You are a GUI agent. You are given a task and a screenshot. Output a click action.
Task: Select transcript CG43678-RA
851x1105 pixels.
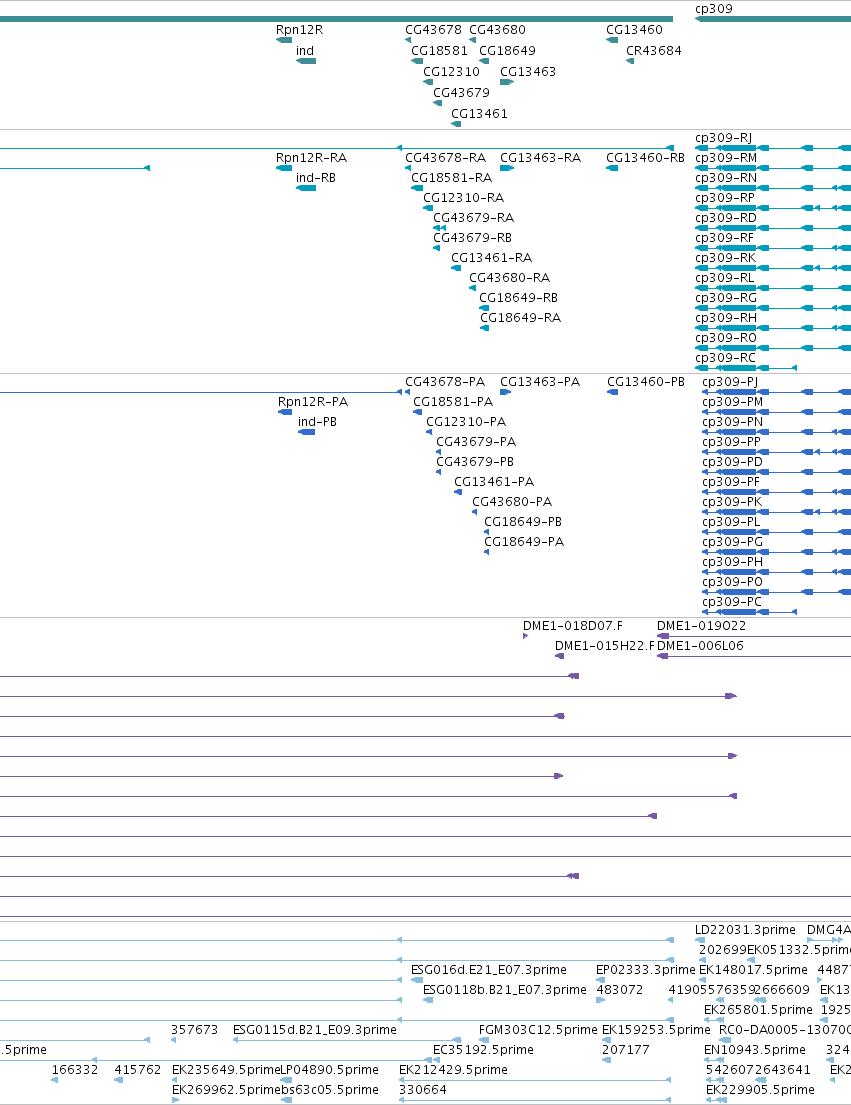pos(445,158)
